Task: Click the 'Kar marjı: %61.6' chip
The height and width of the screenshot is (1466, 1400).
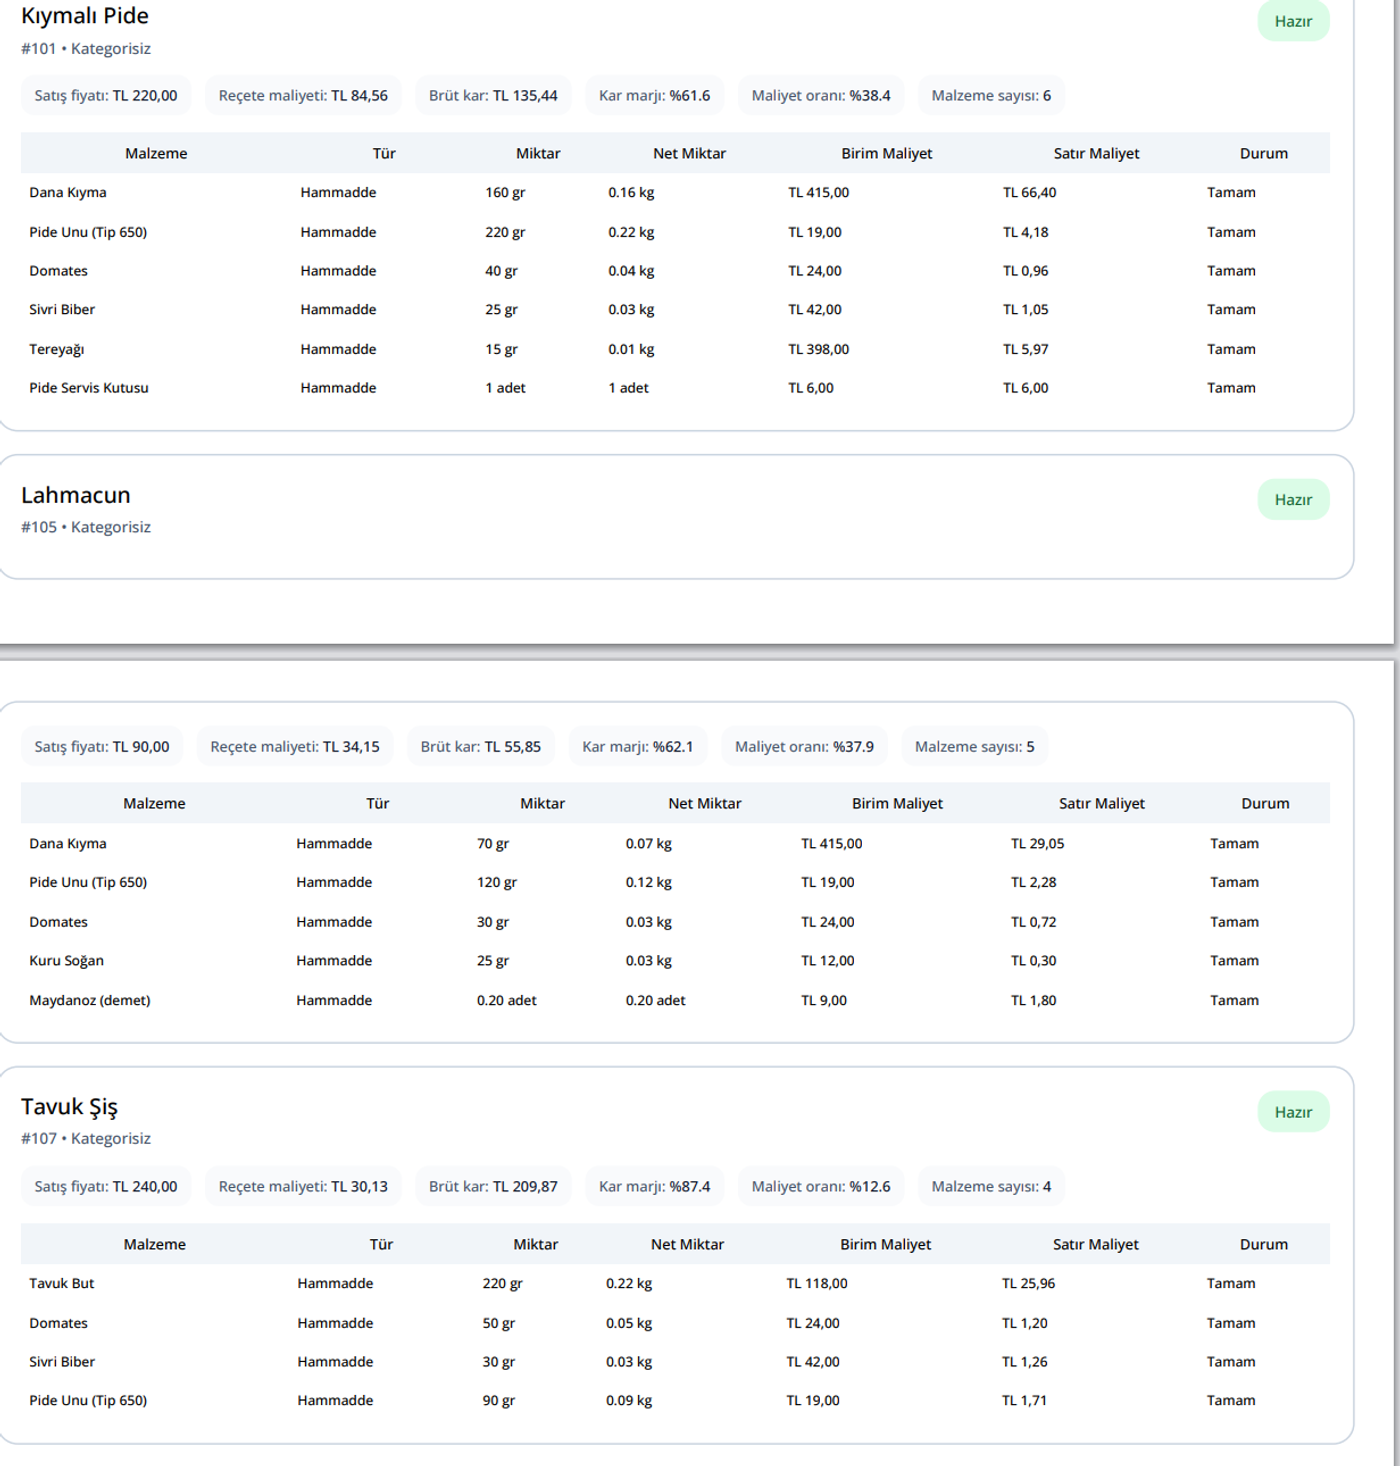Action: pos(654,96)
